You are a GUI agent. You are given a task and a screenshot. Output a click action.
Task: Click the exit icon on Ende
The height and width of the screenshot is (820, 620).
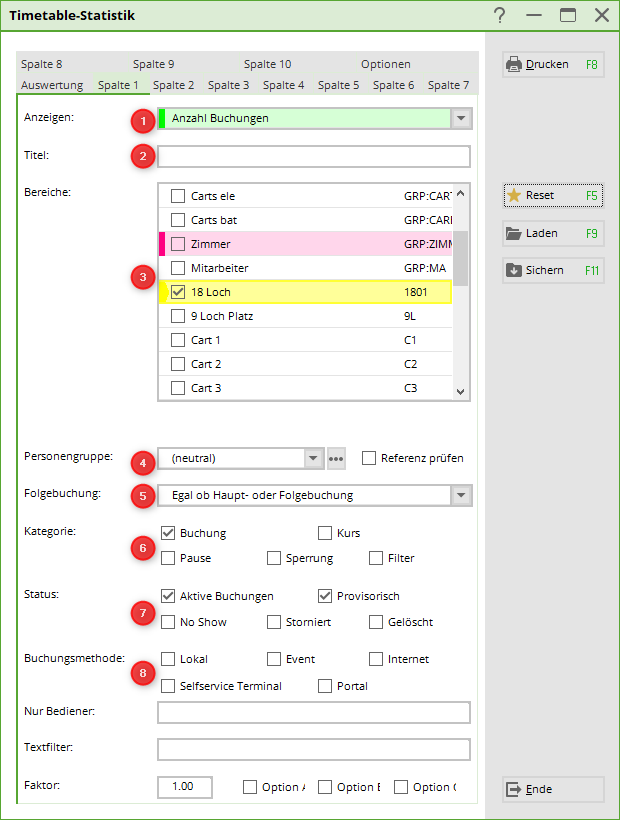[x=514, y=789]
